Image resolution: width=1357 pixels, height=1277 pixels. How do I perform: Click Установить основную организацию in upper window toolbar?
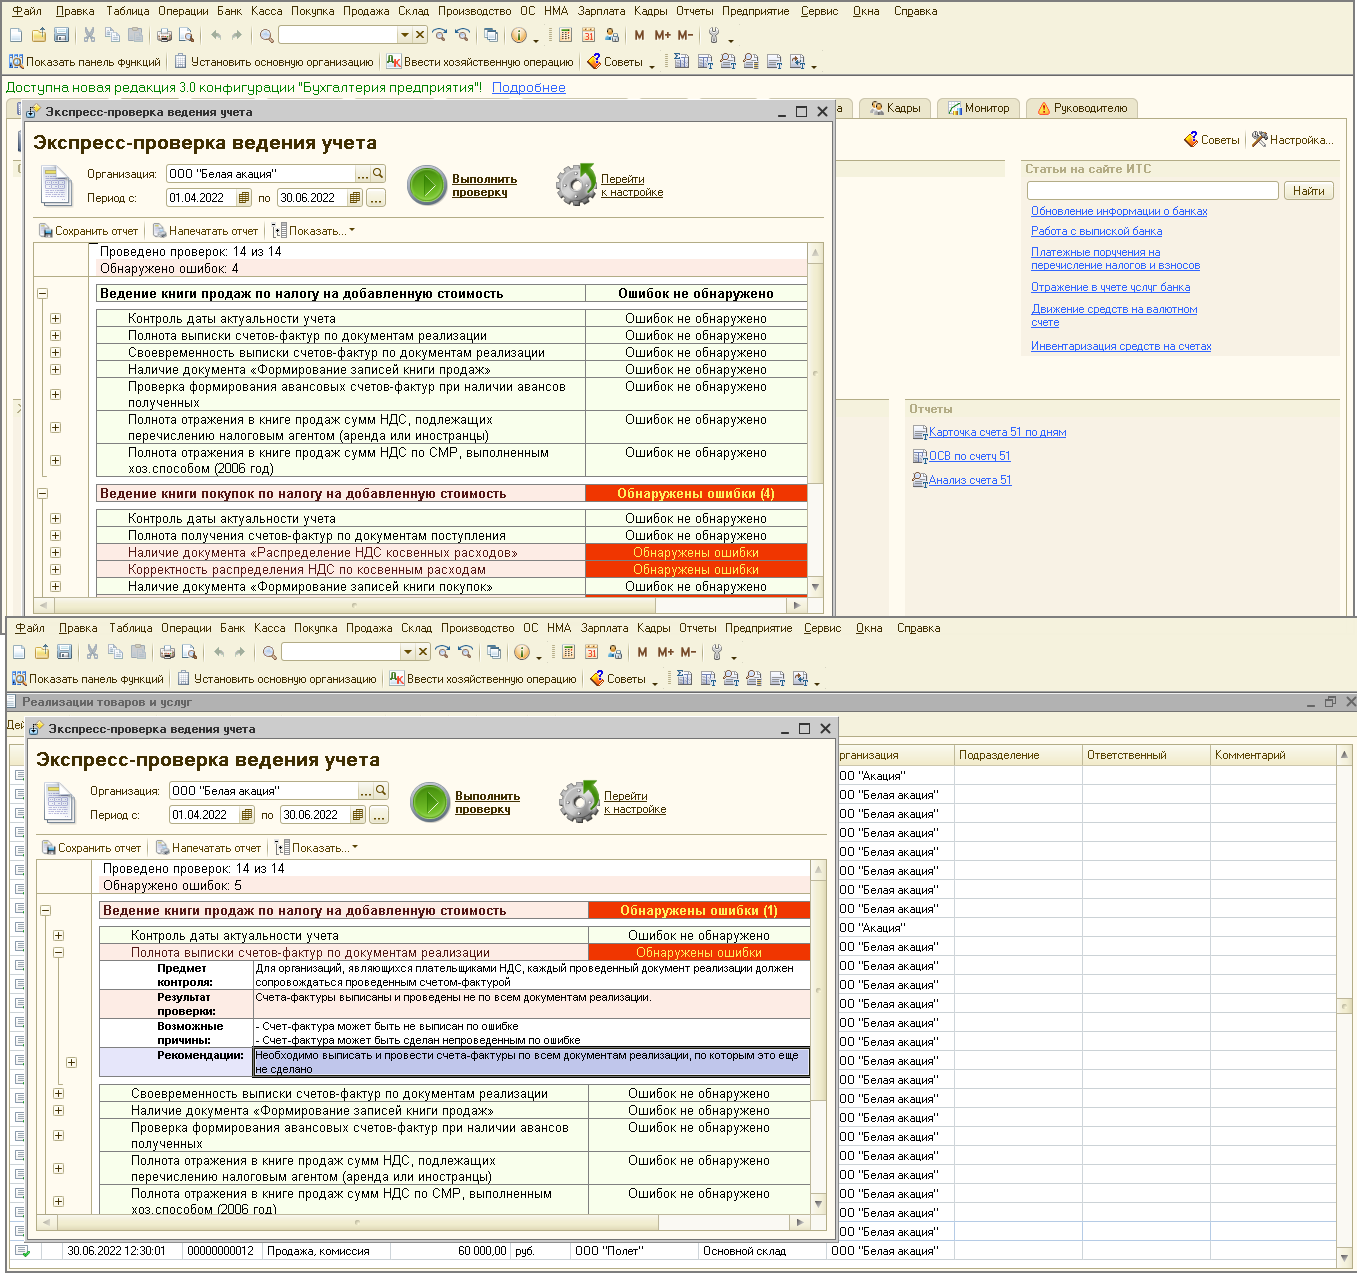pos(273,62)
